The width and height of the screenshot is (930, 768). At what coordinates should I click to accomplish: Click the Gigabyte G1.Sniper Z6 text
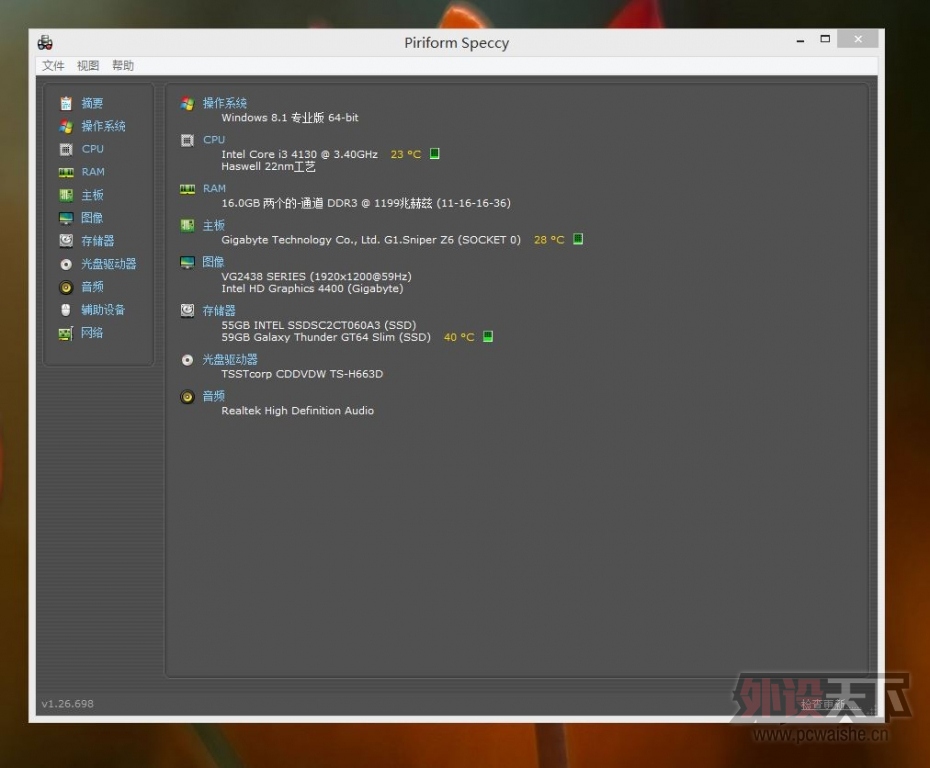point(371,240)
